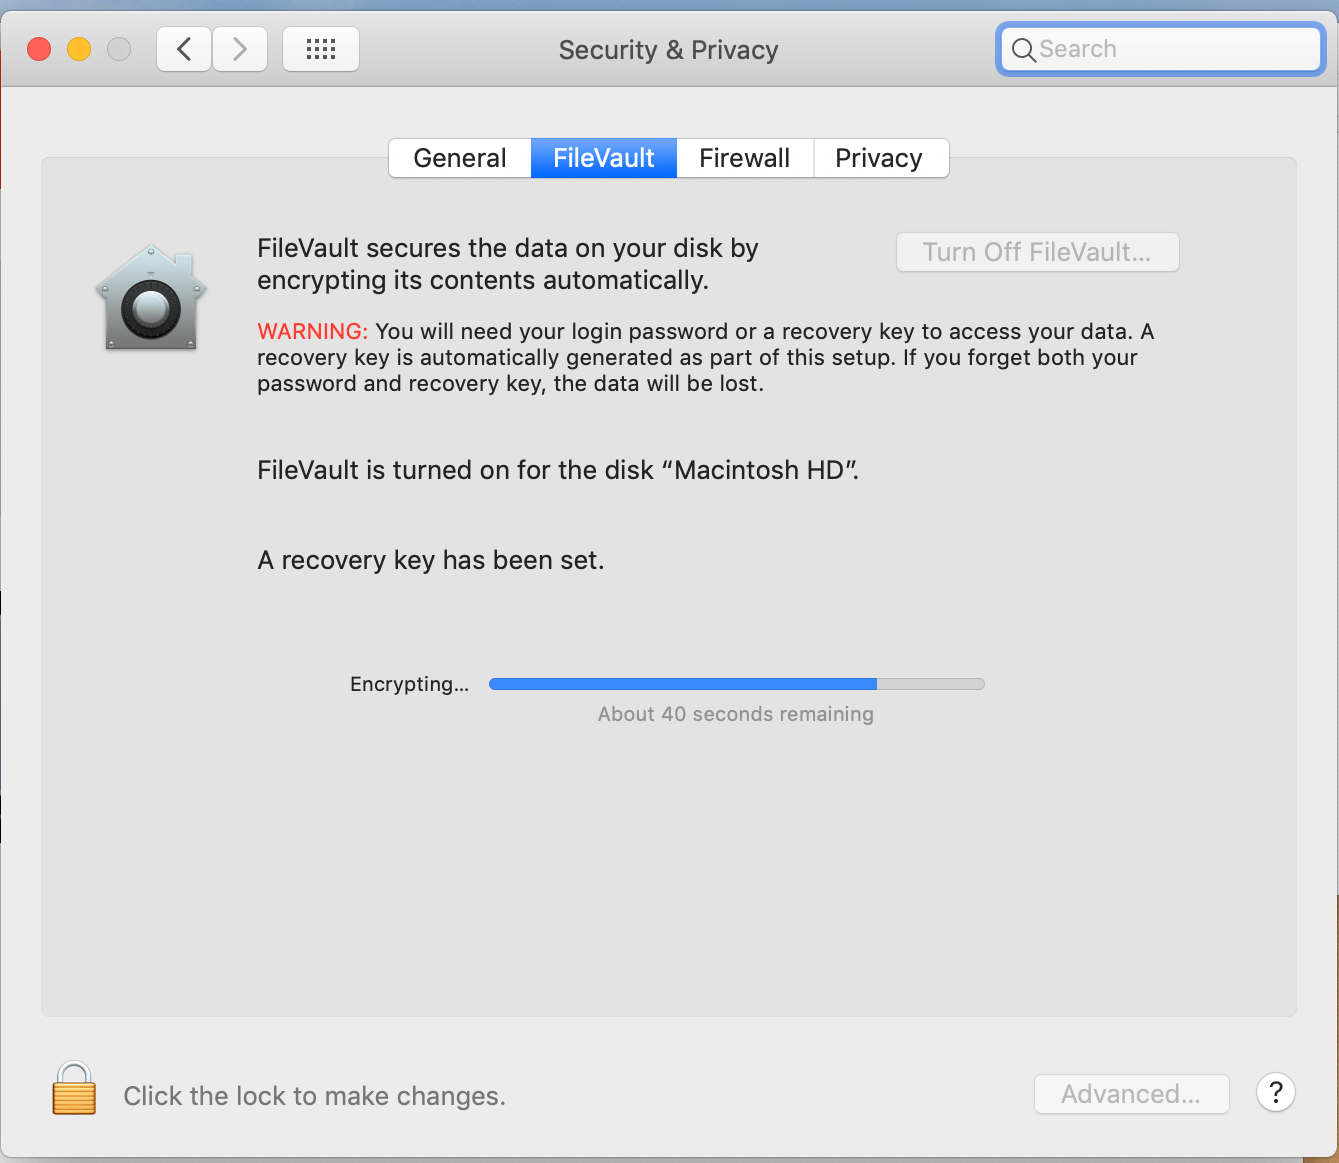
Task: Go to the Privacy tab
Action: point(879,158)
